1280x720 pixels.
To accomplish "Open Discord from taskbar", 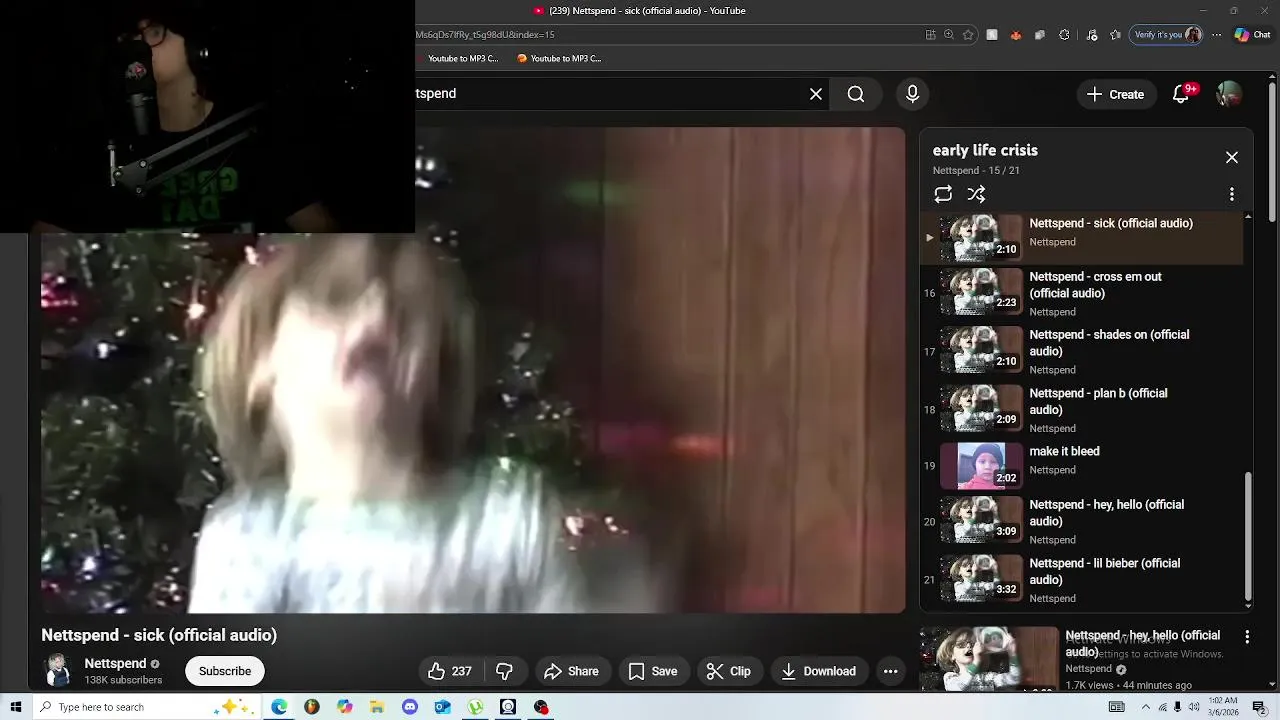I will tap(410, 707).
